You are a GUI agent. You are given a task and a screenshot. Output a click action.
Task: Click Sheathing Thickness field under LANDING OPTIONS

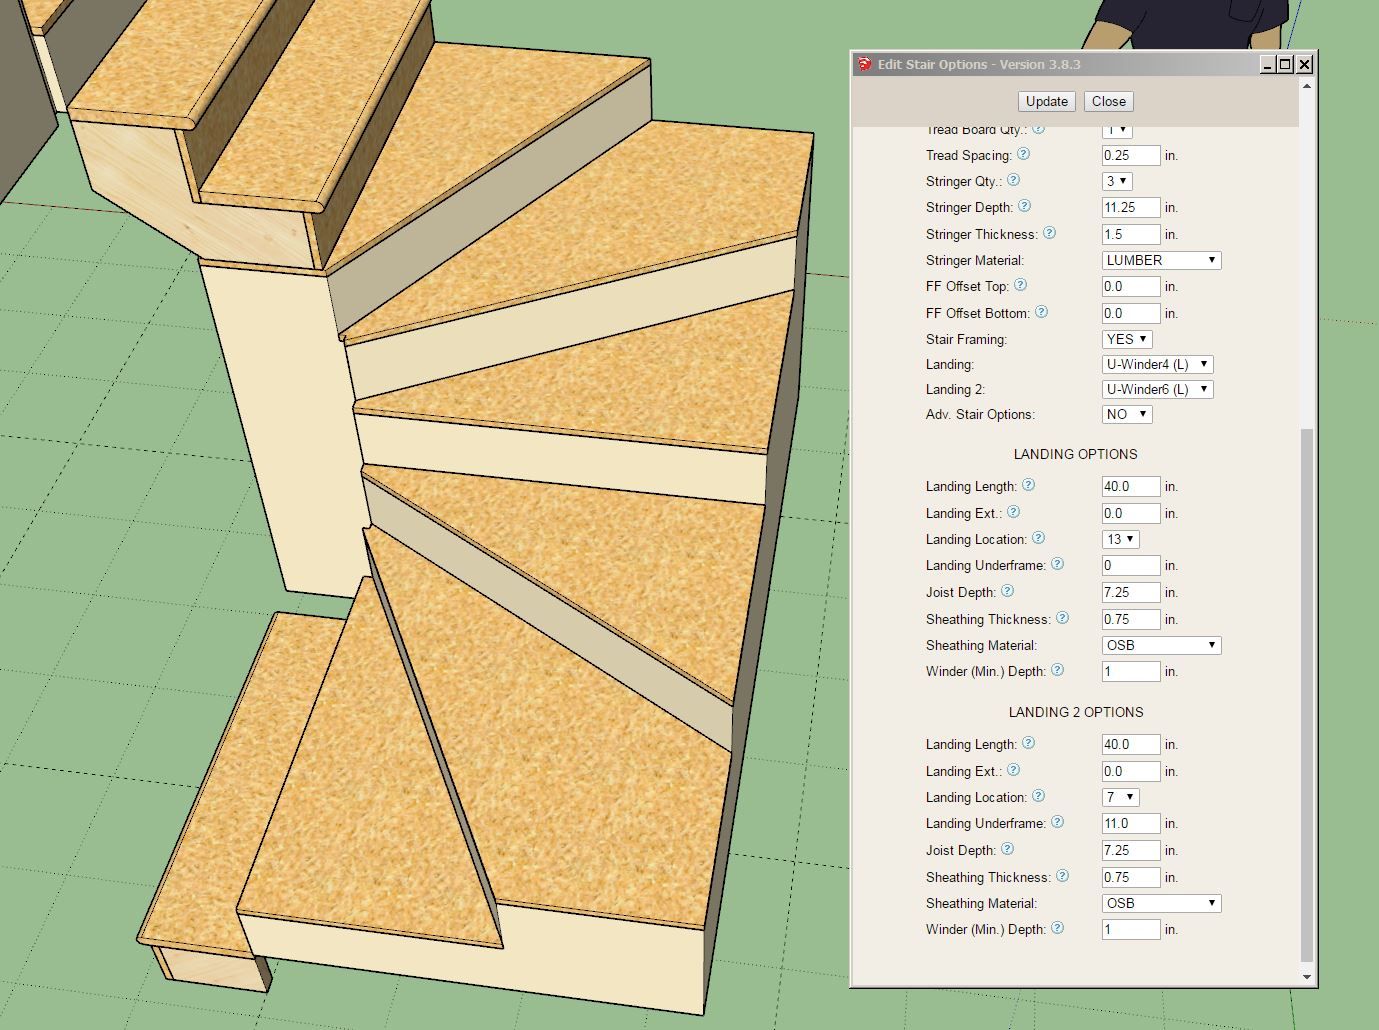(1131, 619)
